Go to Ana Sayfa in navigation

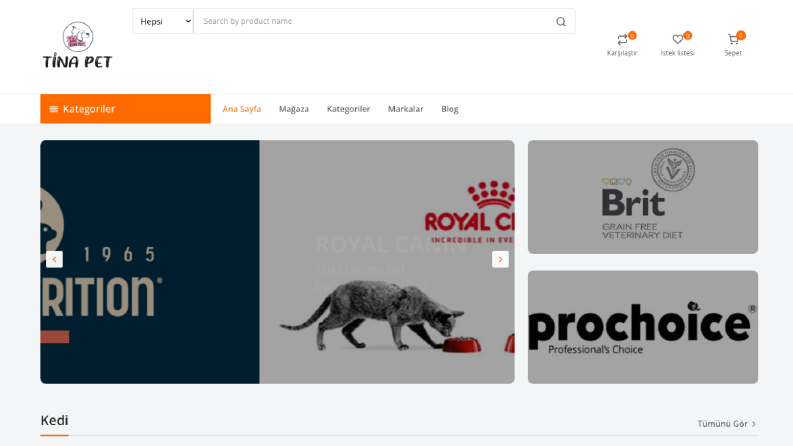(x=242, y=109)
